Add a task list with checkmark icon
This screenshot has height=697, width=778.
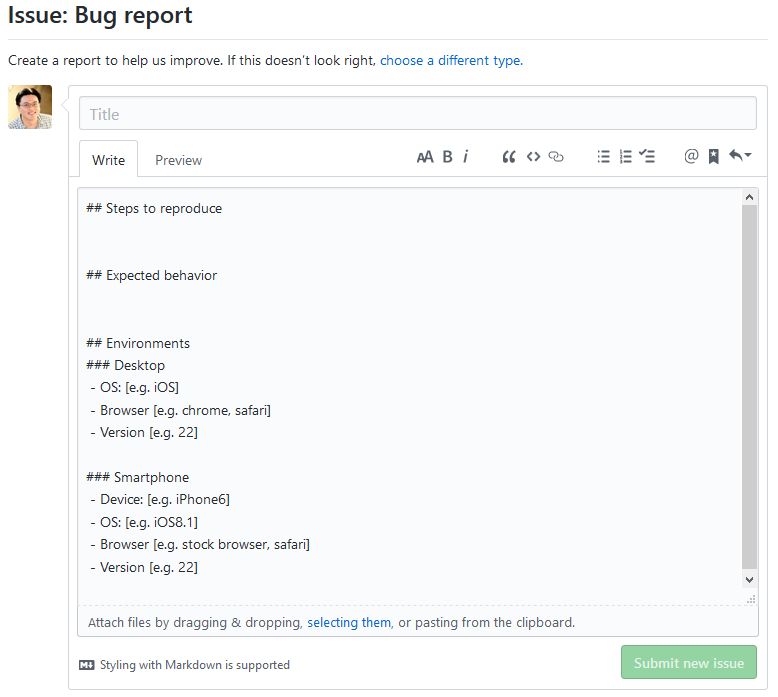[647, 157]
